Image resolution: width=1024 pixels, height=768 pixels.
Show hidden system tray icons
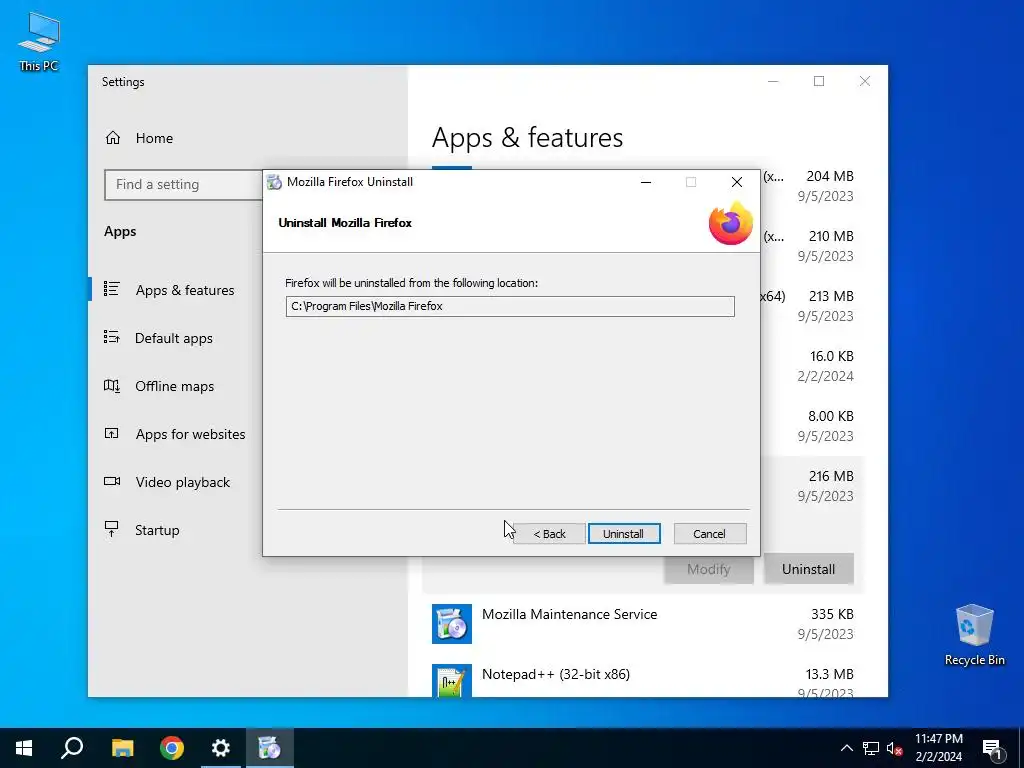click(846, 748)
